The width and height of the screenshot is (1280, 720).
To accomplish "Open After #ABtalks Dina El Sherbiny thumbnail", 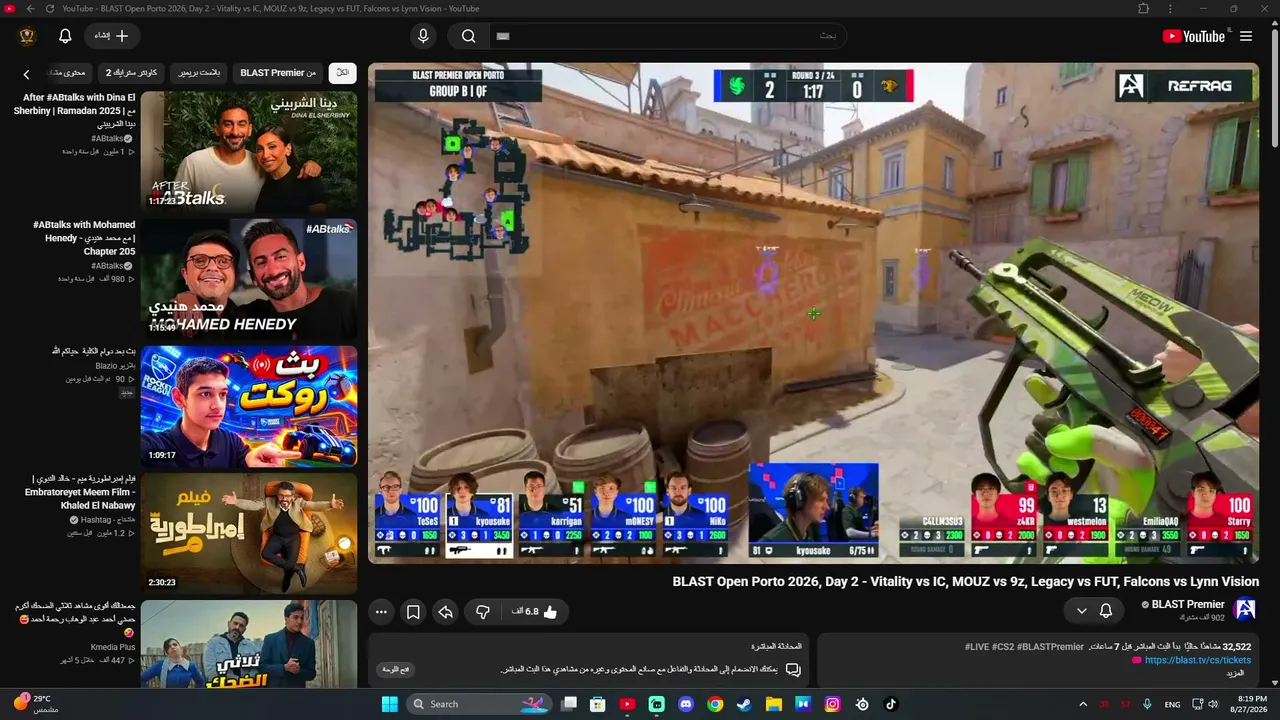I will click(x=249, y=151).
